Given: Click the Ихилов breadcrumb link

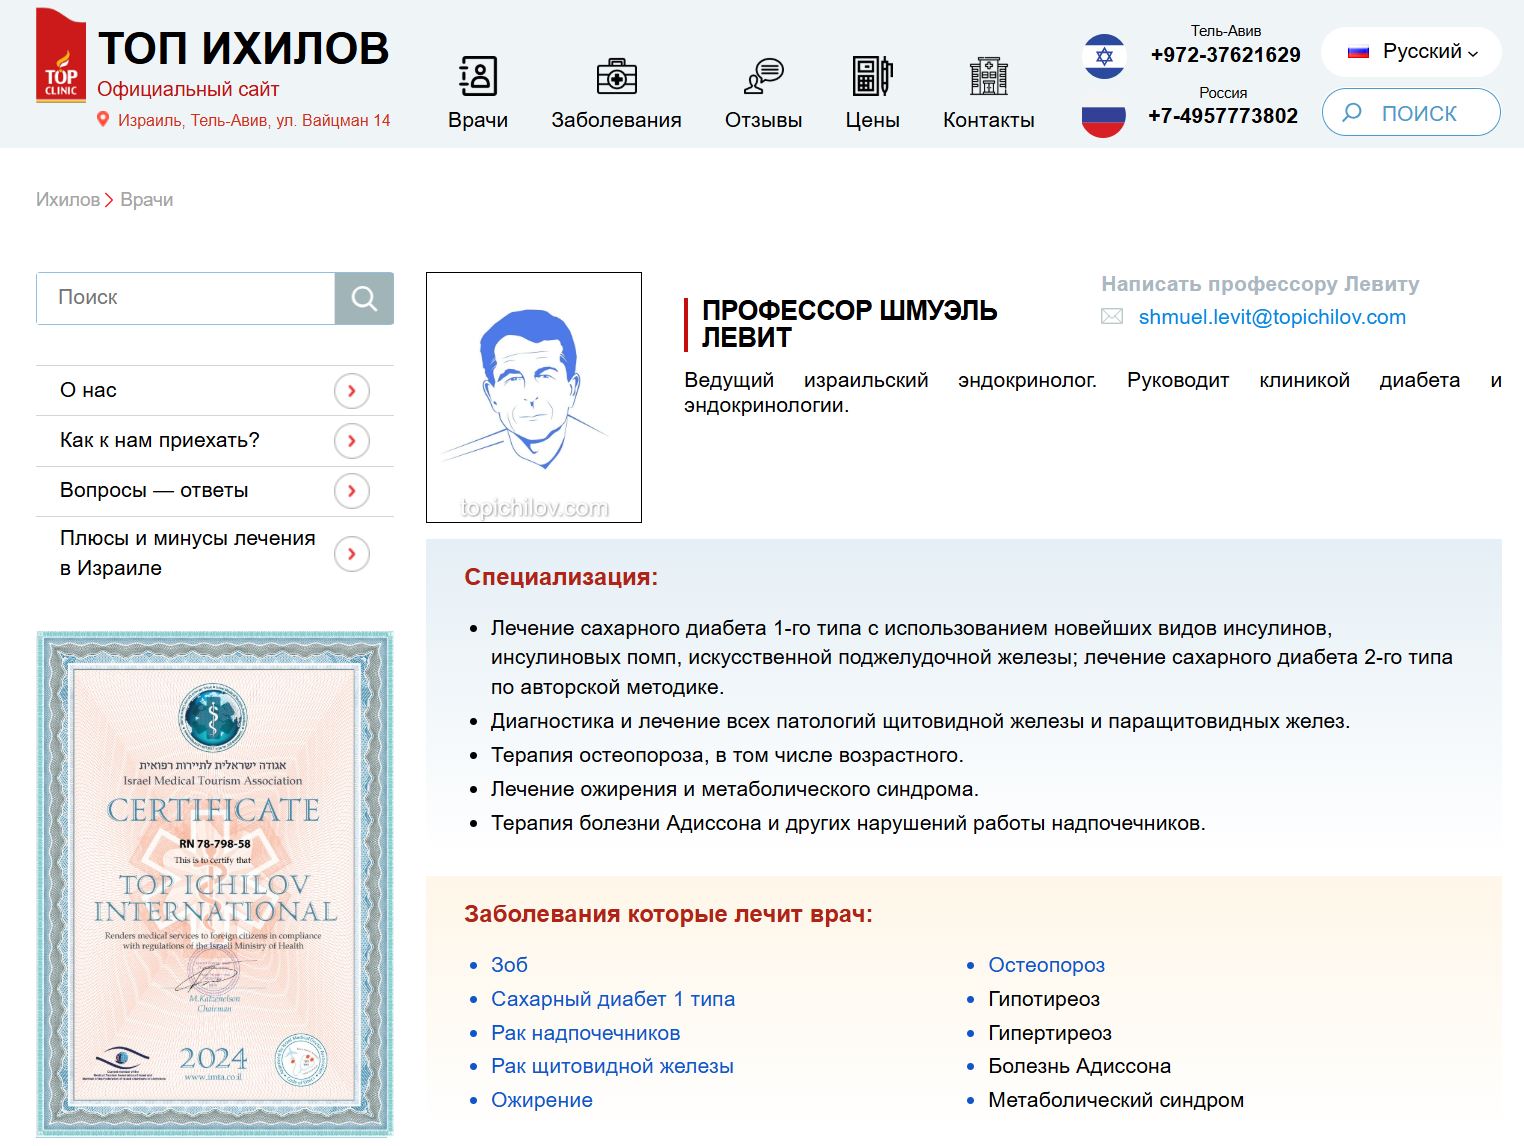Looking at the screenshot, I should [x=68, y=200].
